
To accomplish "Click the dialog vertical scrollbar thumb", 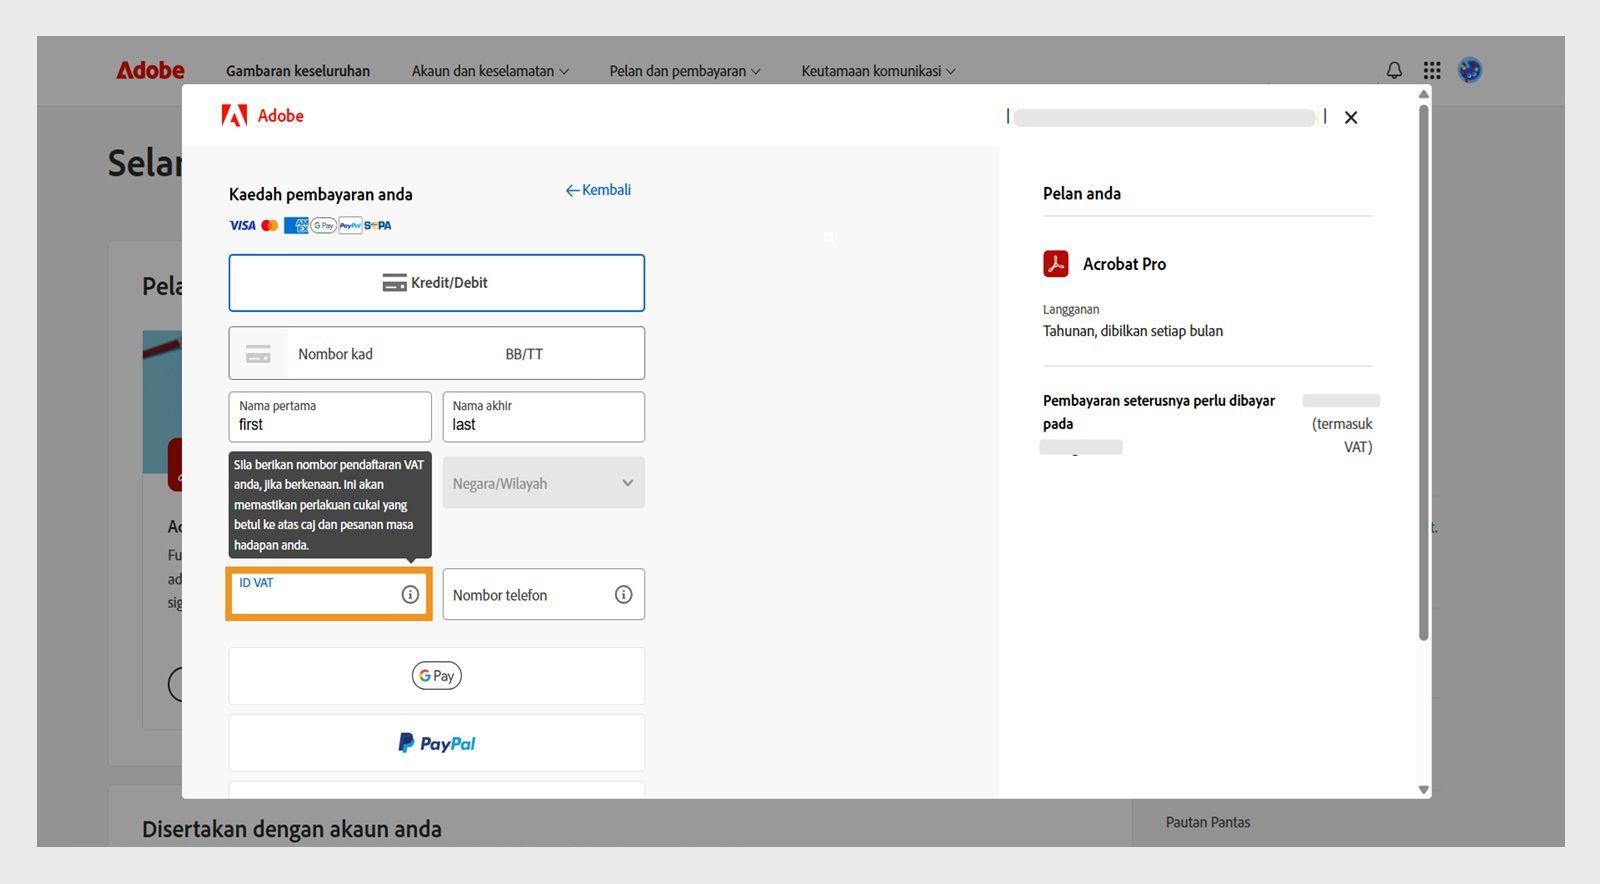I will click(1424, 372).
